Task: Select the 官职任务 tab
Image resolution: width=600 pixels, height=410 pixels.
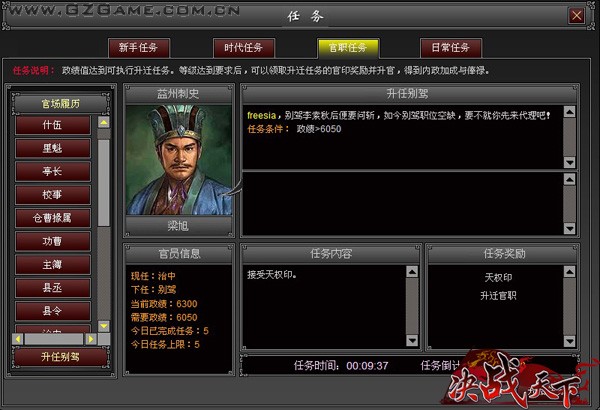Action: pyautogui.click(x=348, y=48)
